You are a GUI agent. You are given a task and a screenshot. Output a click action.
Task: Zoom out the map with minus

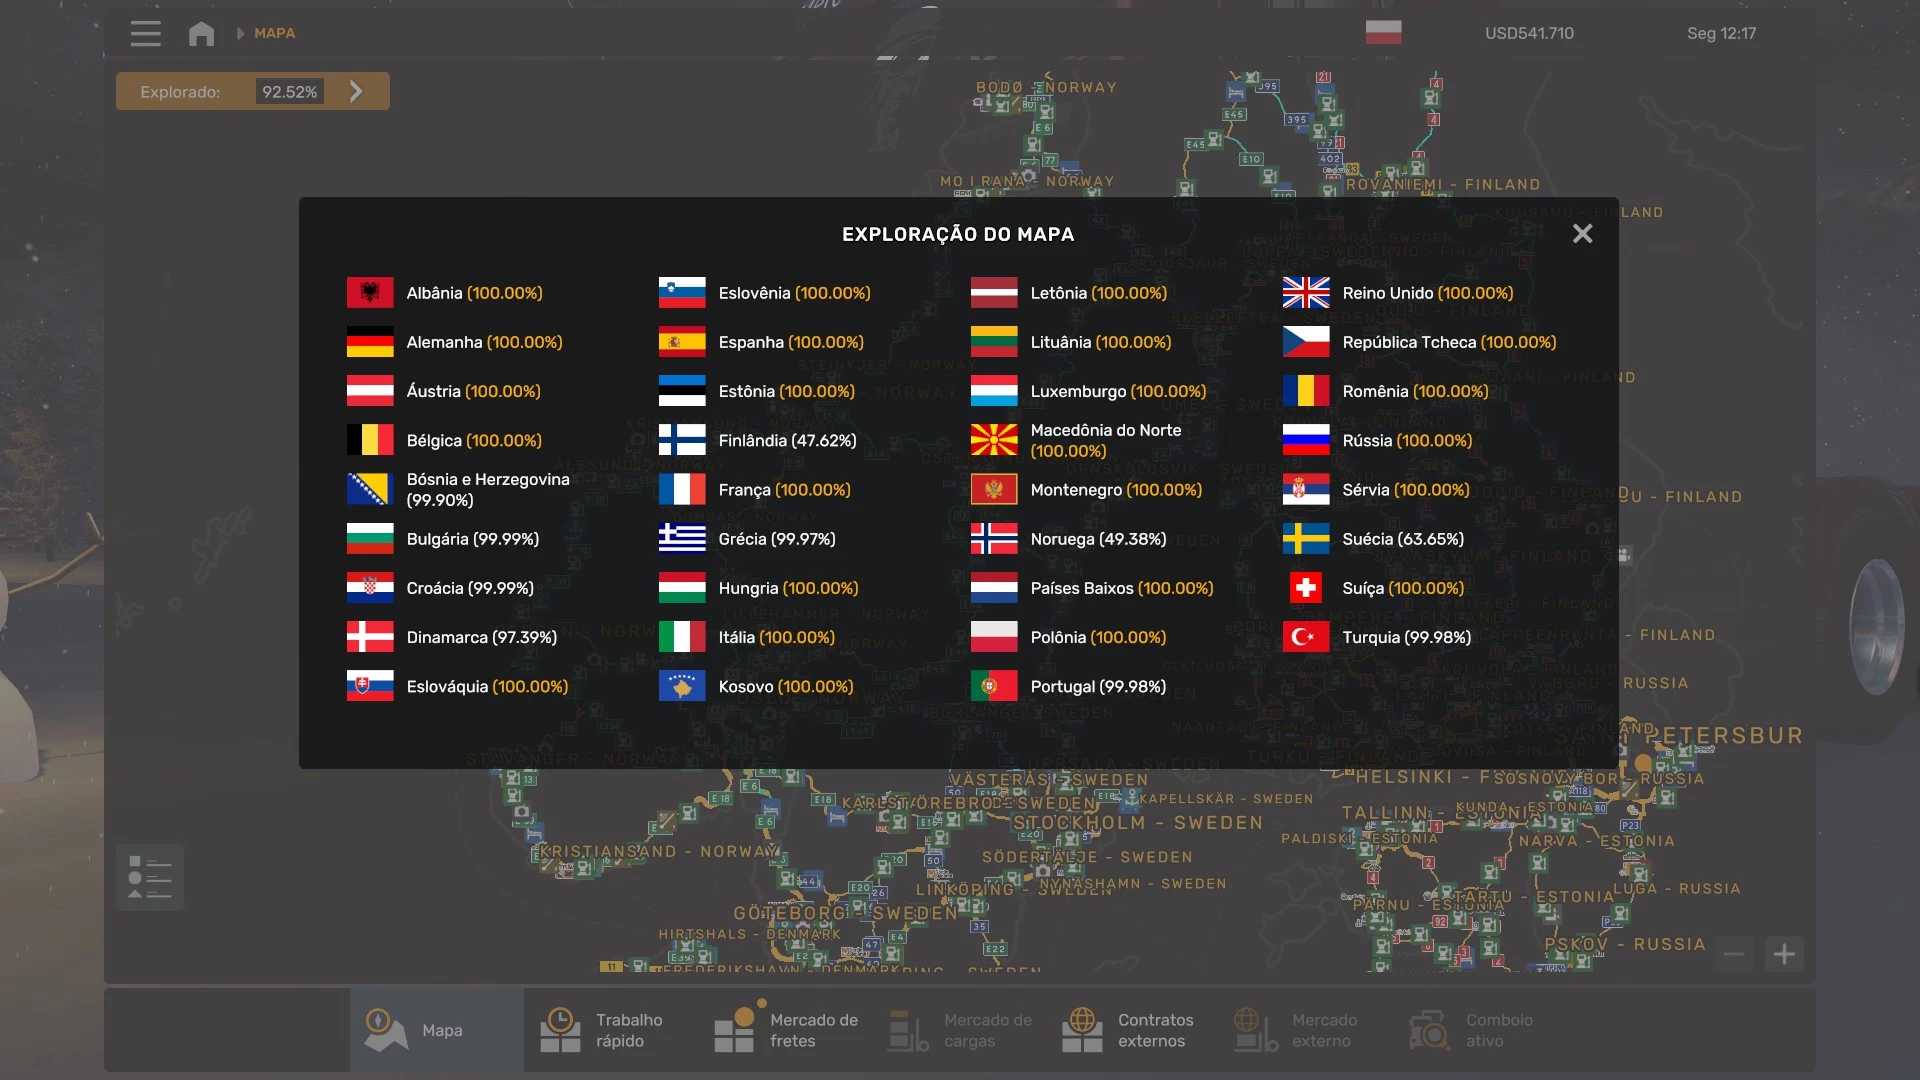tap(1734, 954)
